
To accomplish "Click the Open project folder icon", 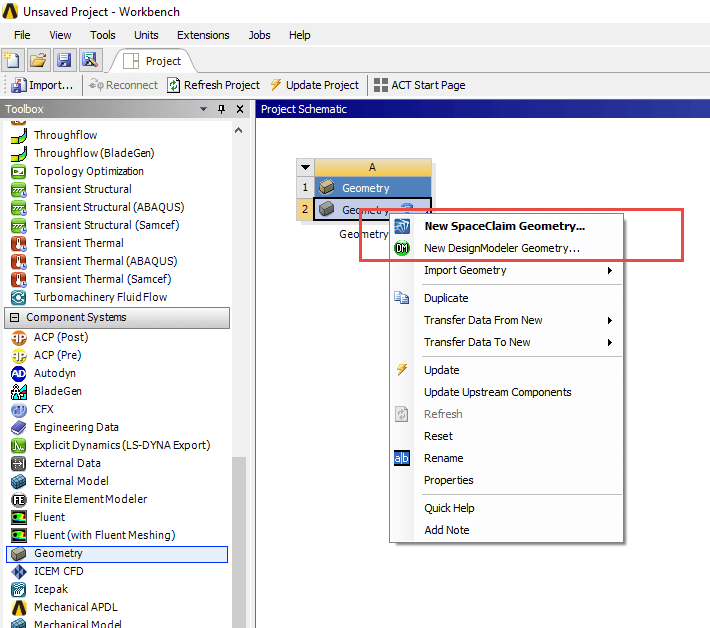I will tap(38, 60).
